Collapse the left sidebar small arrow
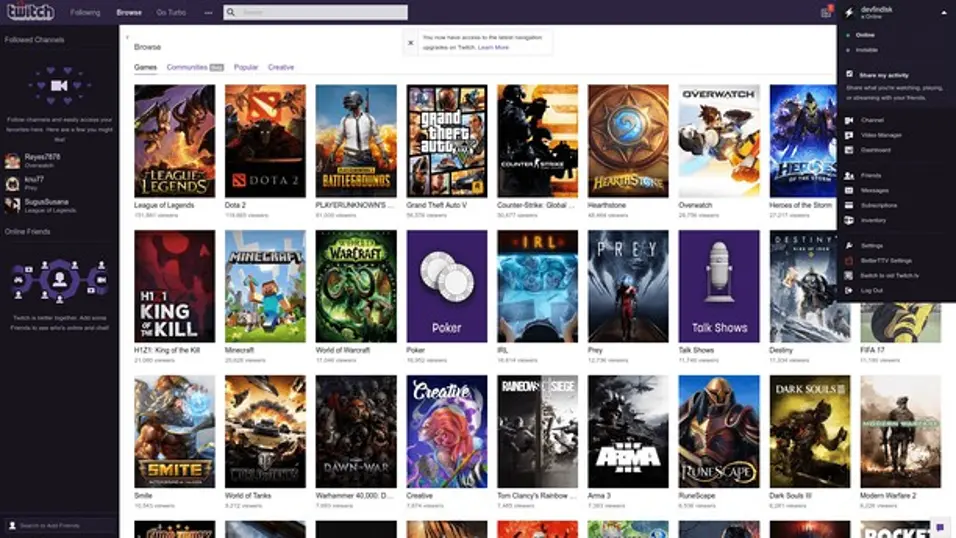 (127, 37)
